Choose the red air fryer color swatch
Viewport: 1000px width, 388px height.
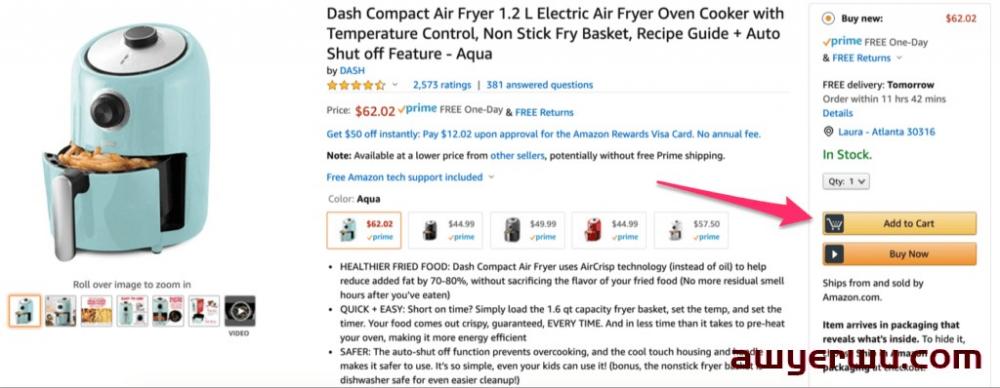609,230
